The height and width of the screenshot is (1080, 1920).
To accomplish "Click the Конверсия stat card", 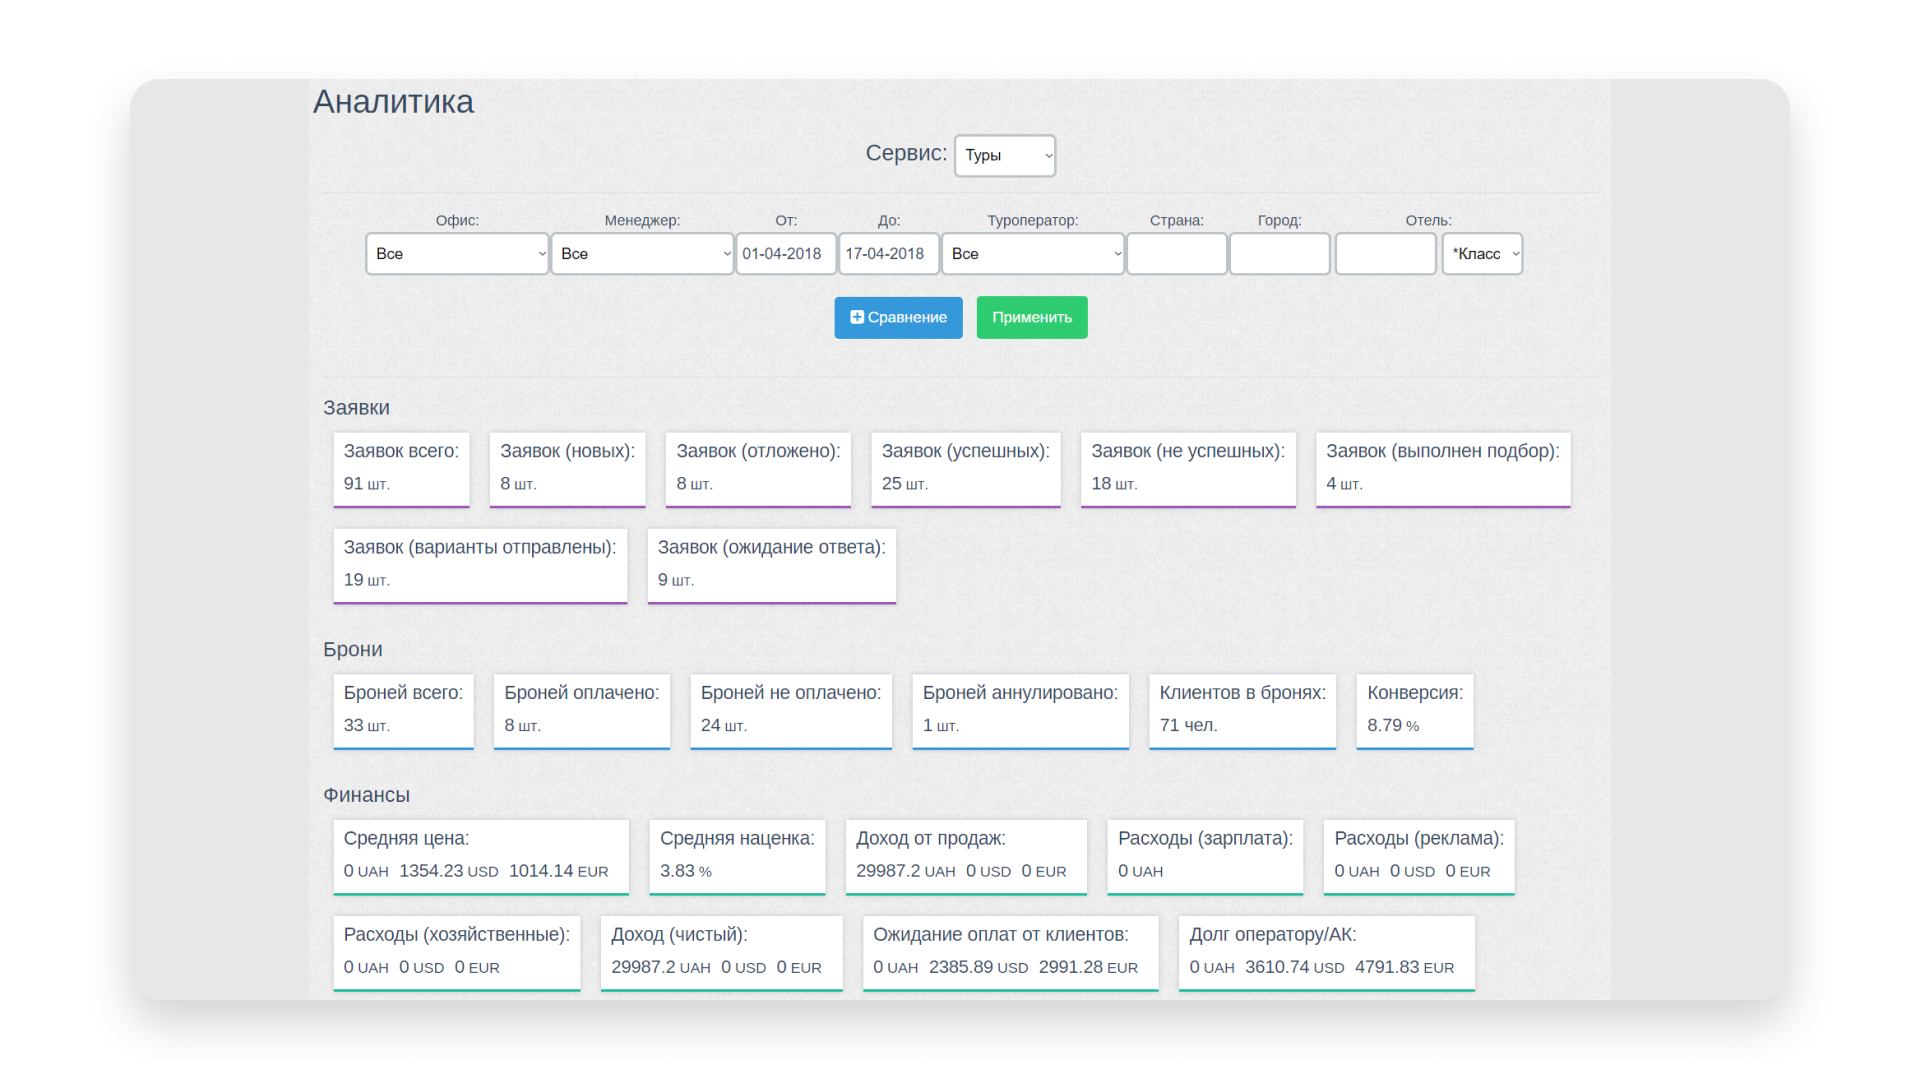I will pos(1414,709).
